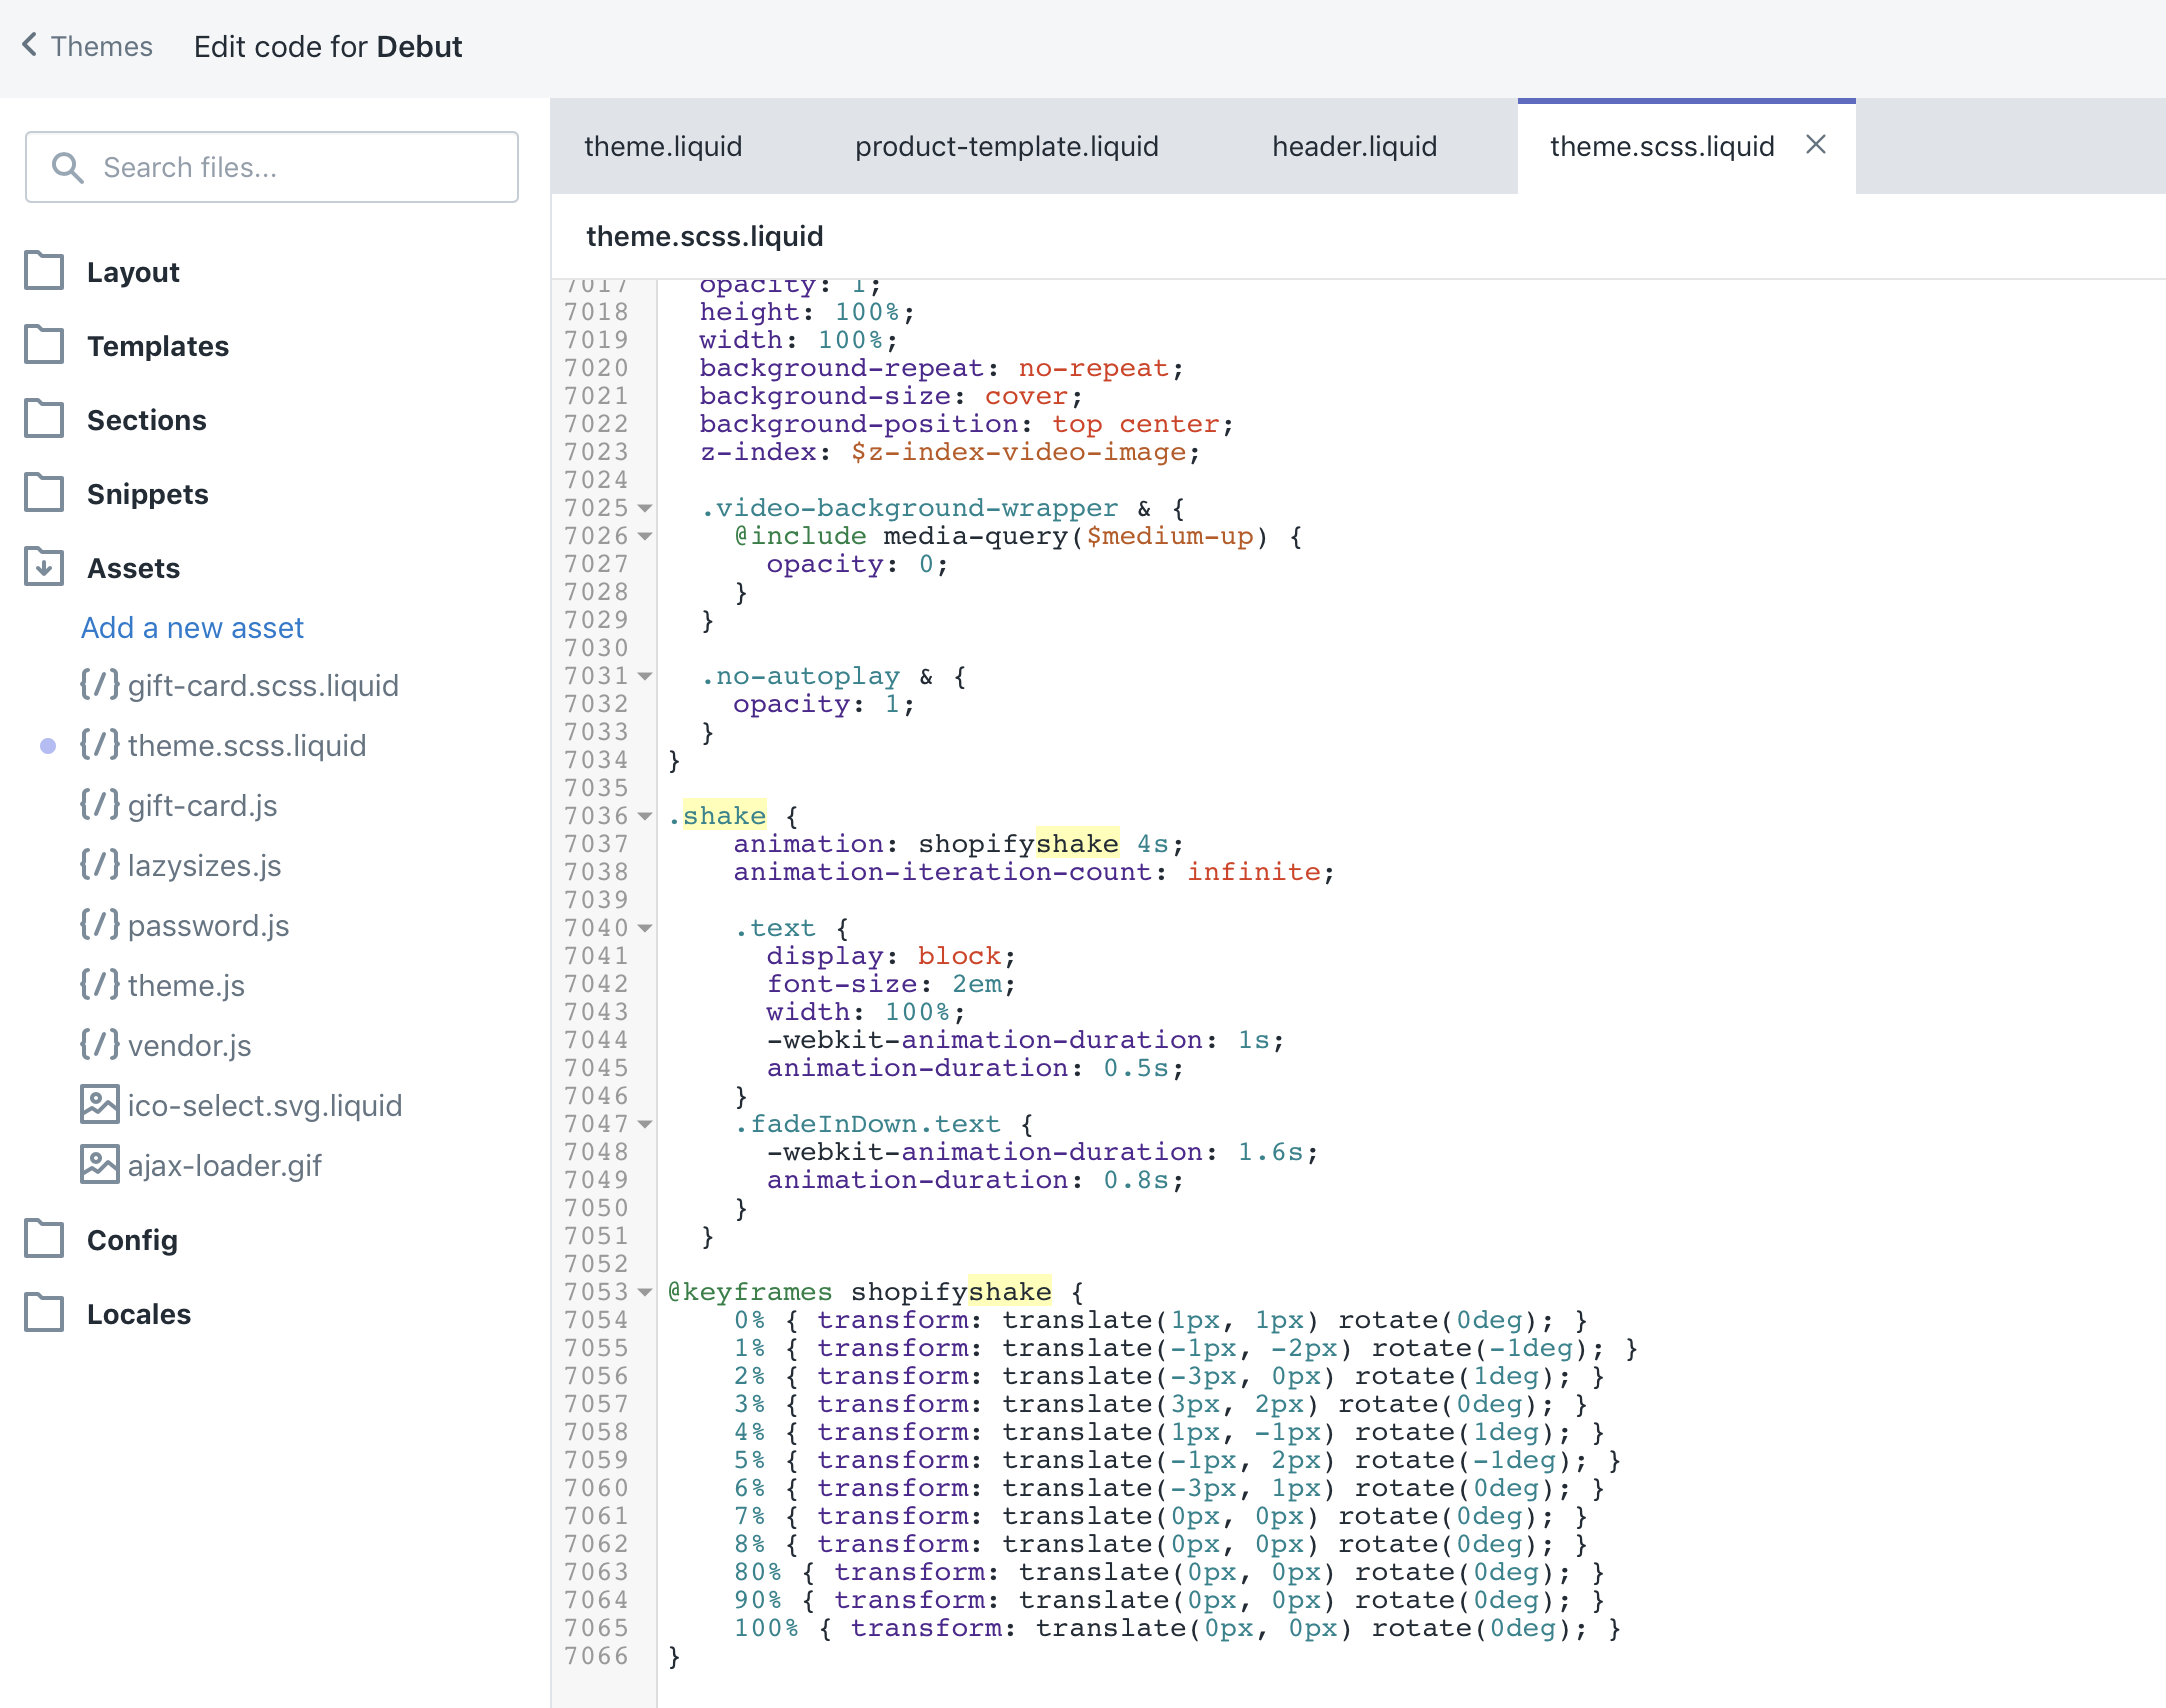
Task: Open the Layout folder icon
Action: 44,271
